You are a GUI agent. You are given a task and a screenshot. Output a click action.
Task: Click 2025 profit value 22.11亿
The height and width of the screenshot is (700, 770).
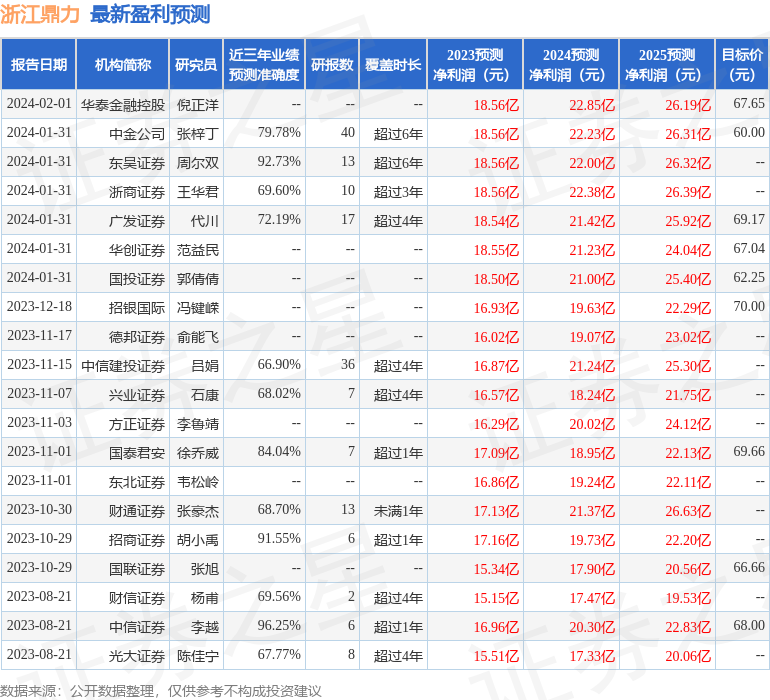click(688, 482)
